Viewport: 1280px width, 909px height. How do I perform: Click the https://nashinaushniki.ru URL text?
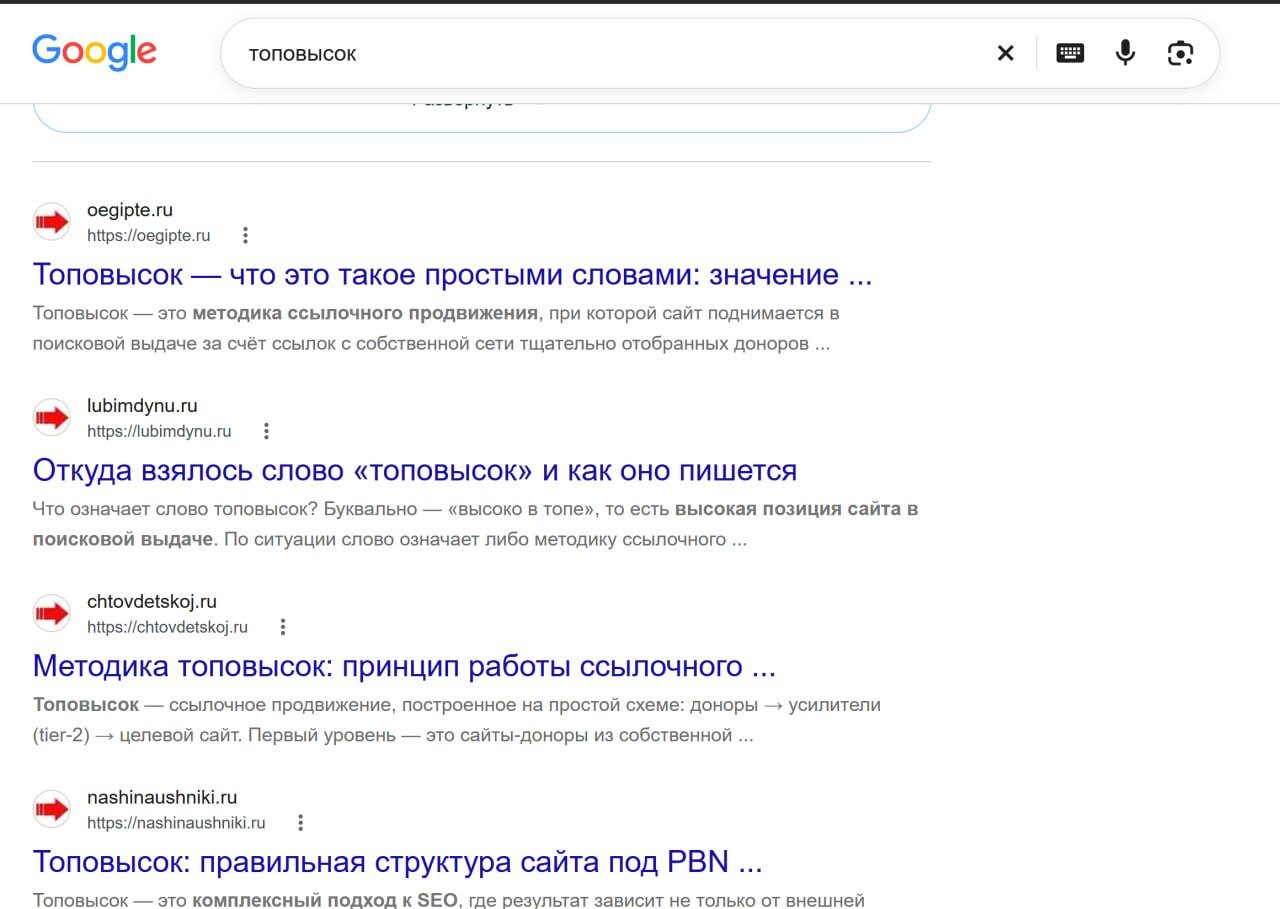[176, 824]
